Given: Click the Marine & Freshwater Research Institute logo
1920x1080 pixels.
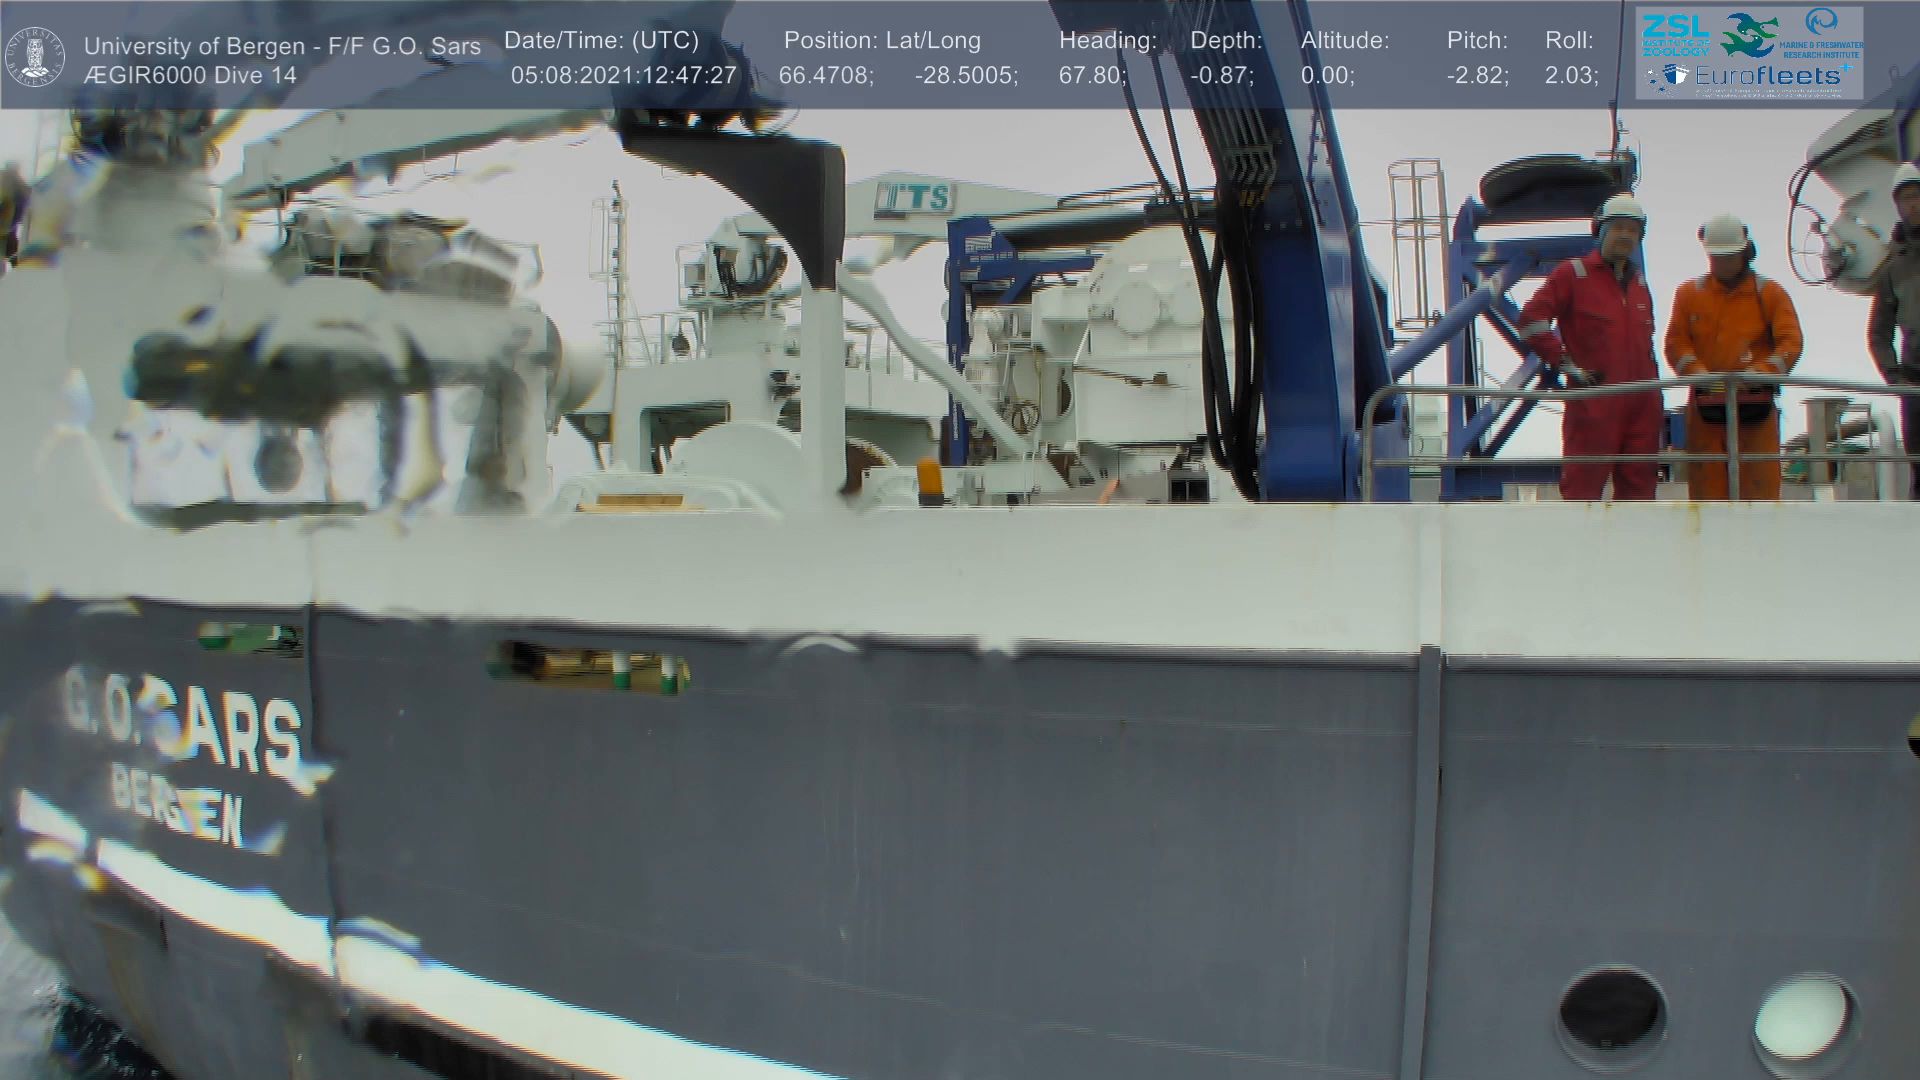Looking at the screenshot, I should [1823, 33].
